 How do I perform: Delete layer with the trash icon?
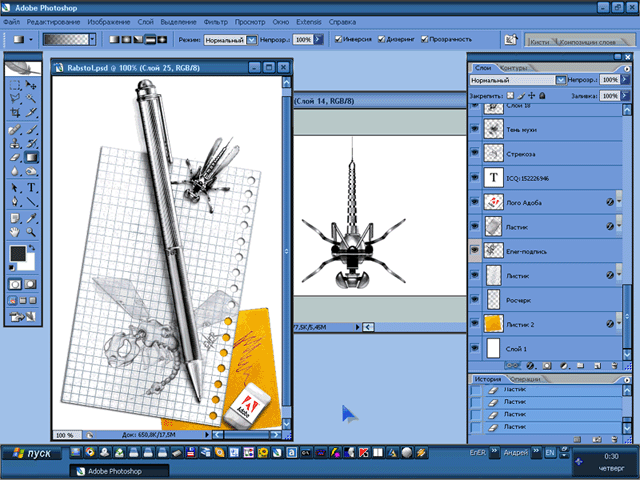coord(614,365)
